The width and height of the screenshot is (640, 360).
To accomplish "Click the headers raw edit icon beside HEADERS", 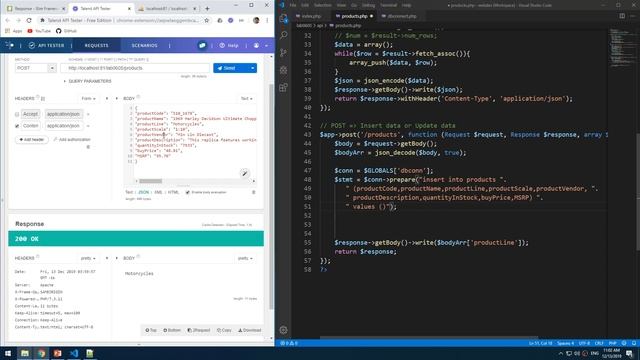I will pyautogui.click(x=43, y=98).
